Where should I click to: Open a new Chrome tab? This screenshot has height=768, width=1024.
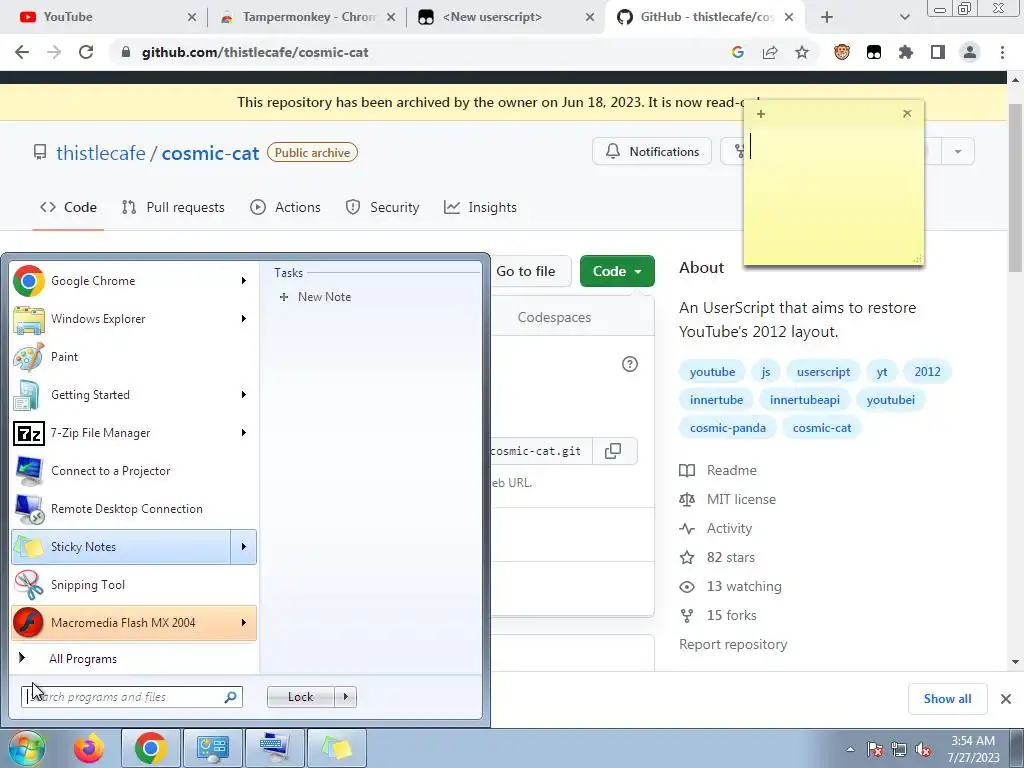[x=827, y=17]
